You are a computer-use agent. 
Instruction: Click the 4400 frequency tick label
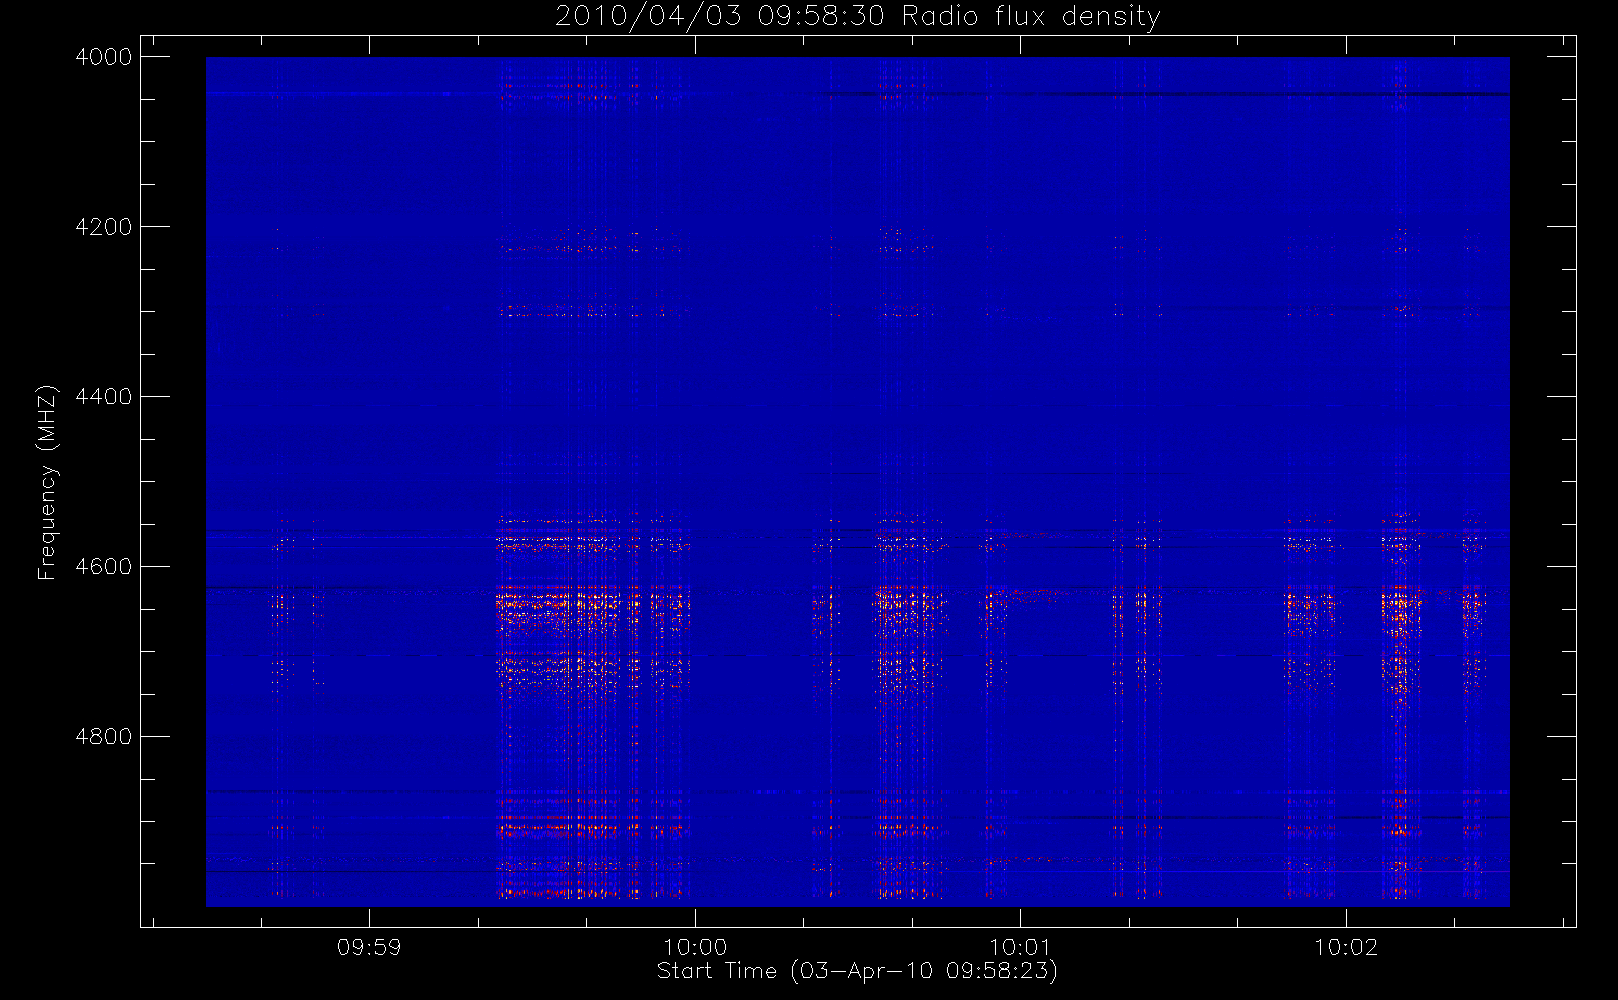104,397
